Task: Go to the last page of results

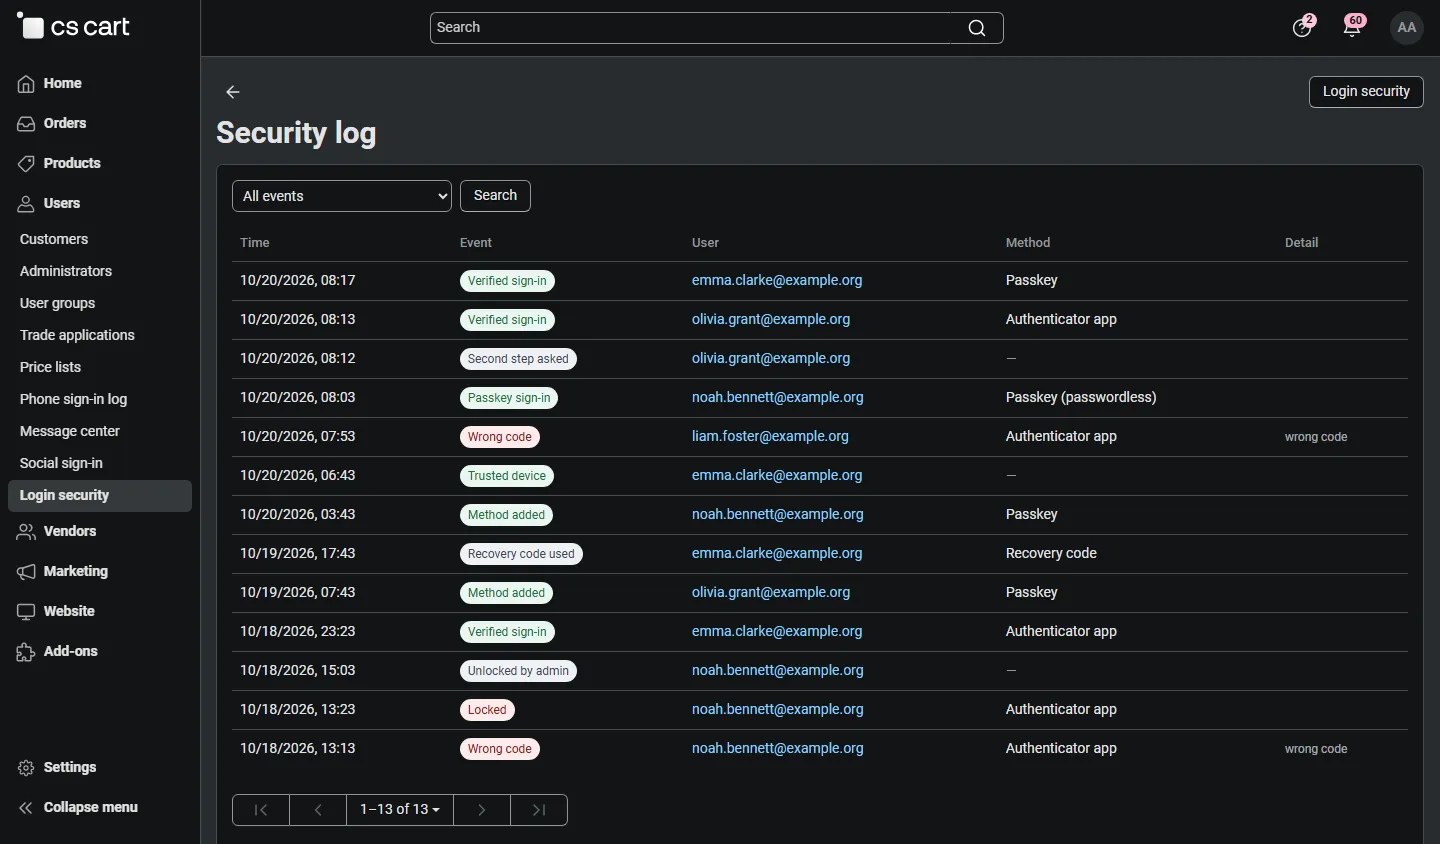Action: [539, 810]
